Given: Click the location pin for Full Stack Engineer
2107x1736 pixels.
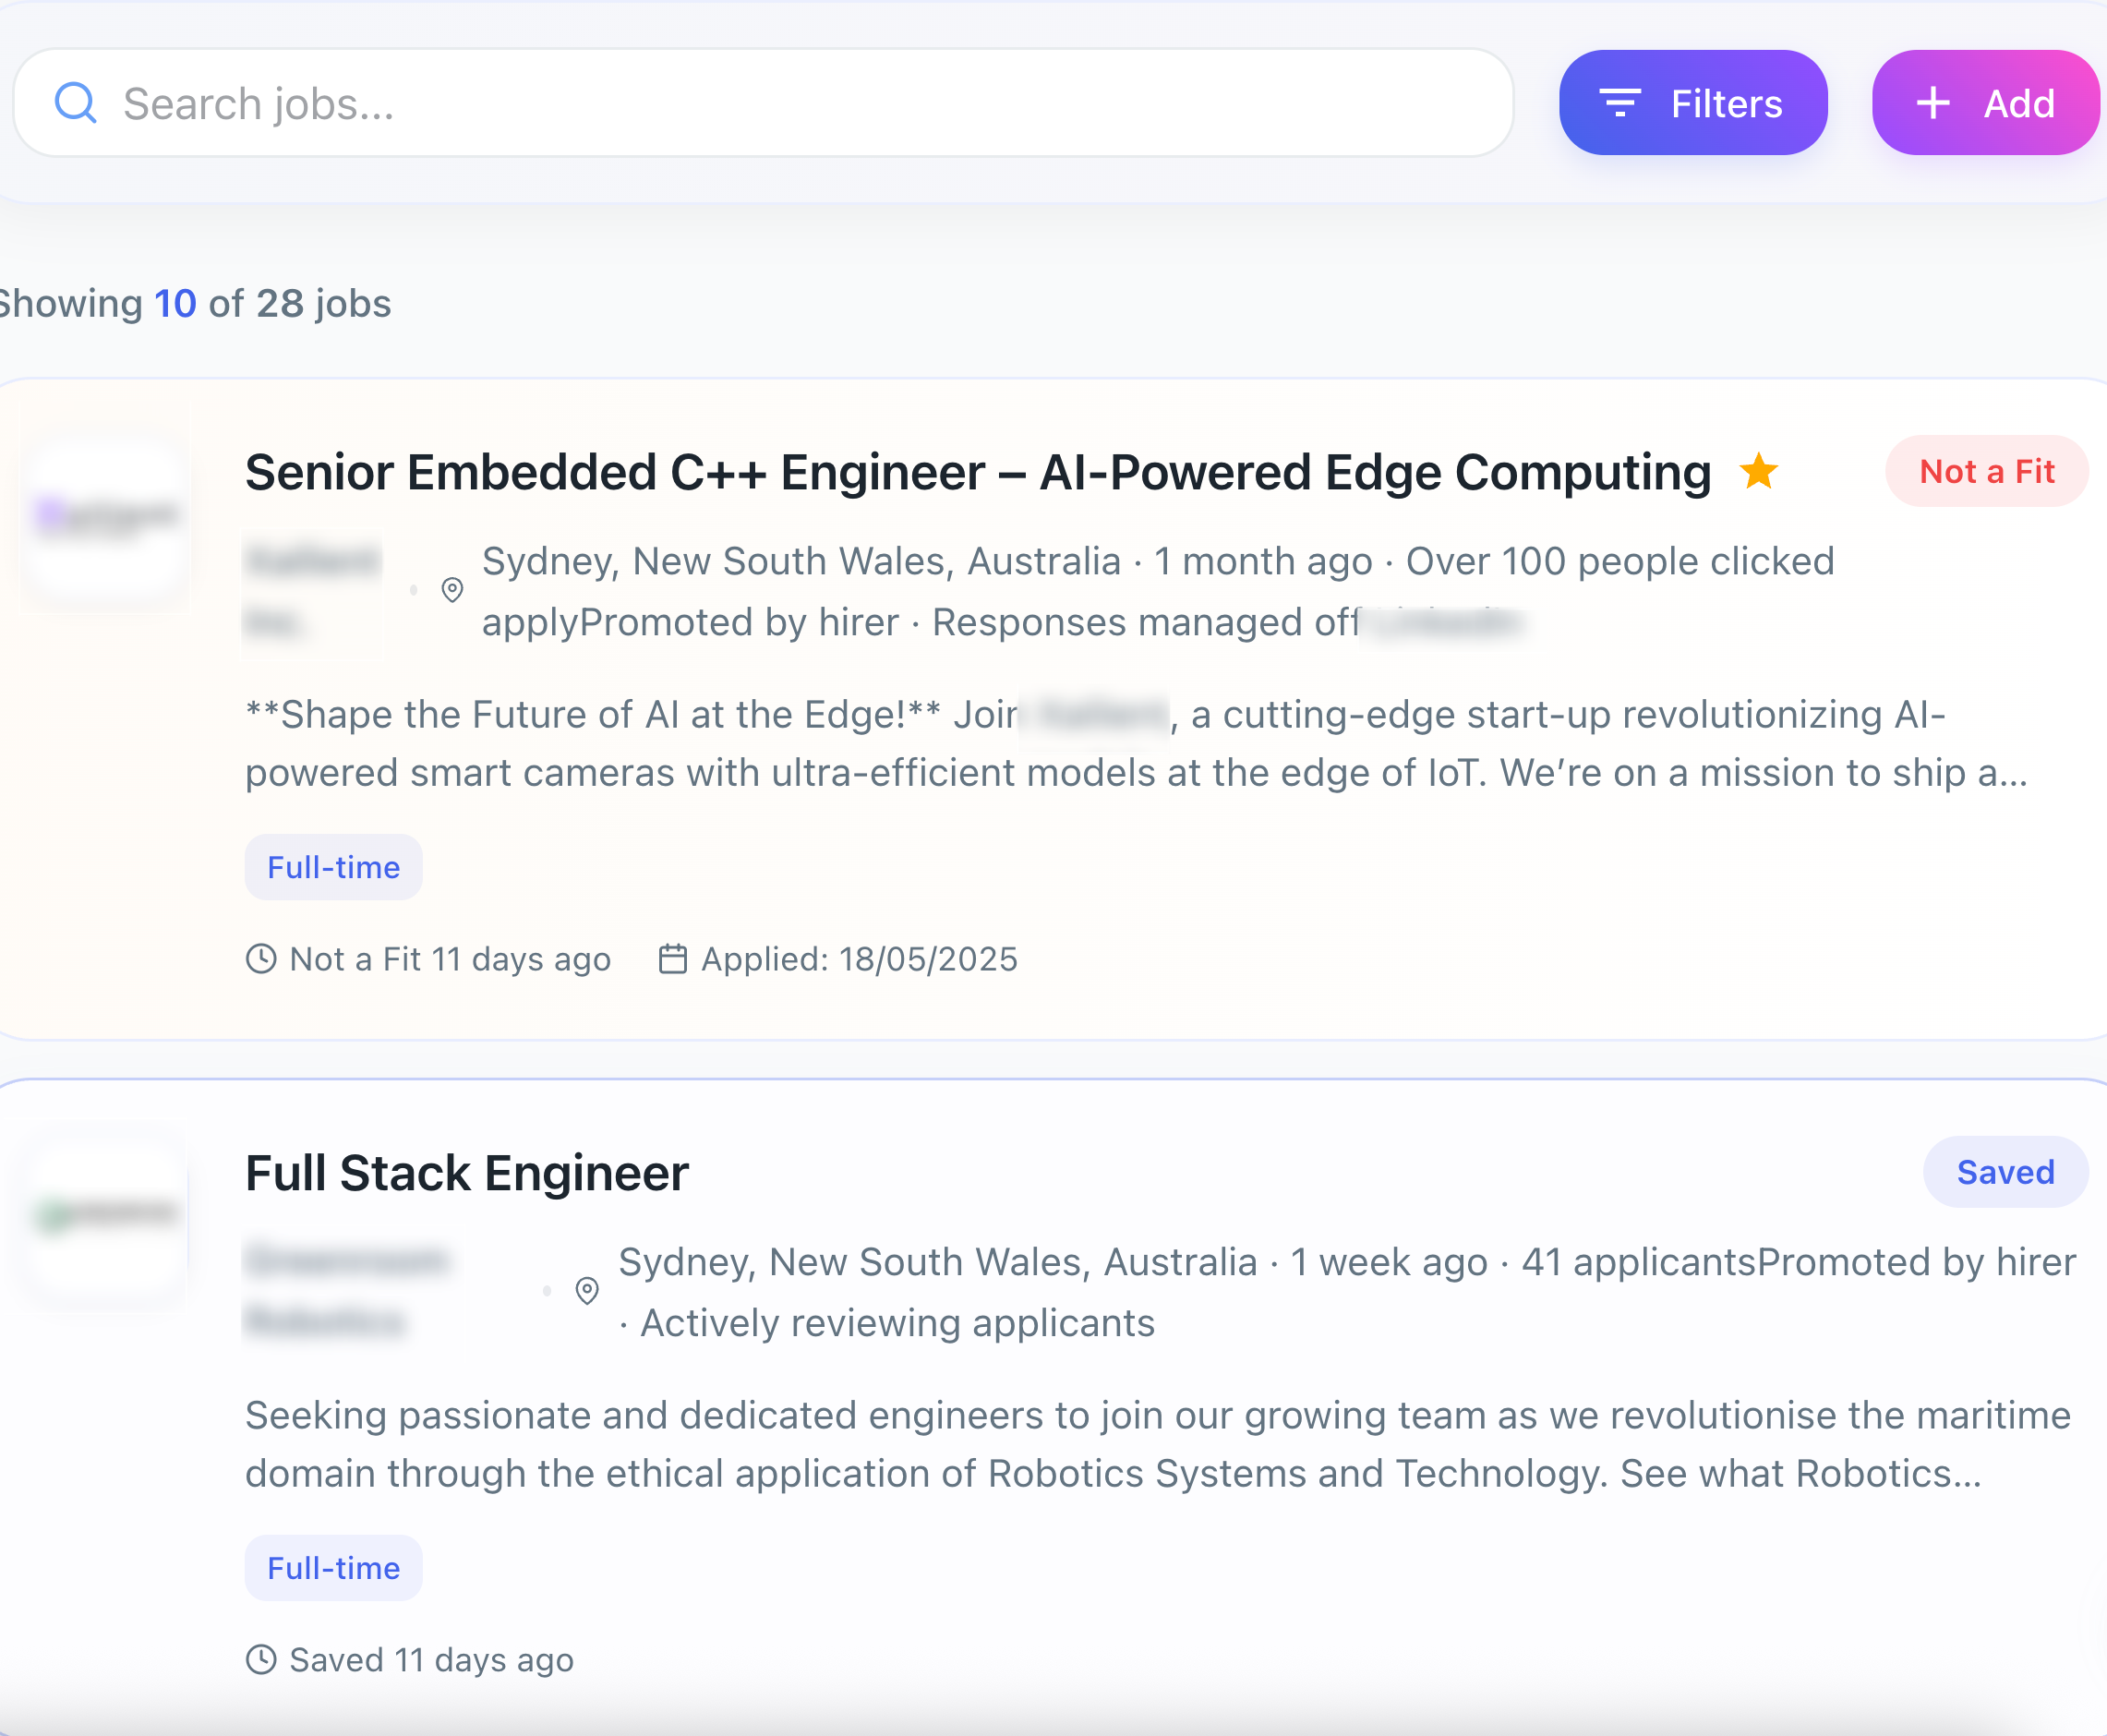Looking at the screenshot, I should click(586, 1292).
